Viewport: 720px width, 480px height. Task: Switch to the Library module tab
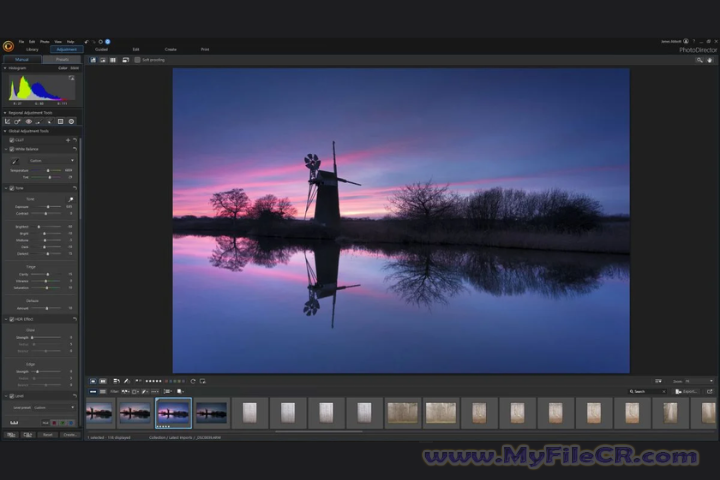coord(32,49)
